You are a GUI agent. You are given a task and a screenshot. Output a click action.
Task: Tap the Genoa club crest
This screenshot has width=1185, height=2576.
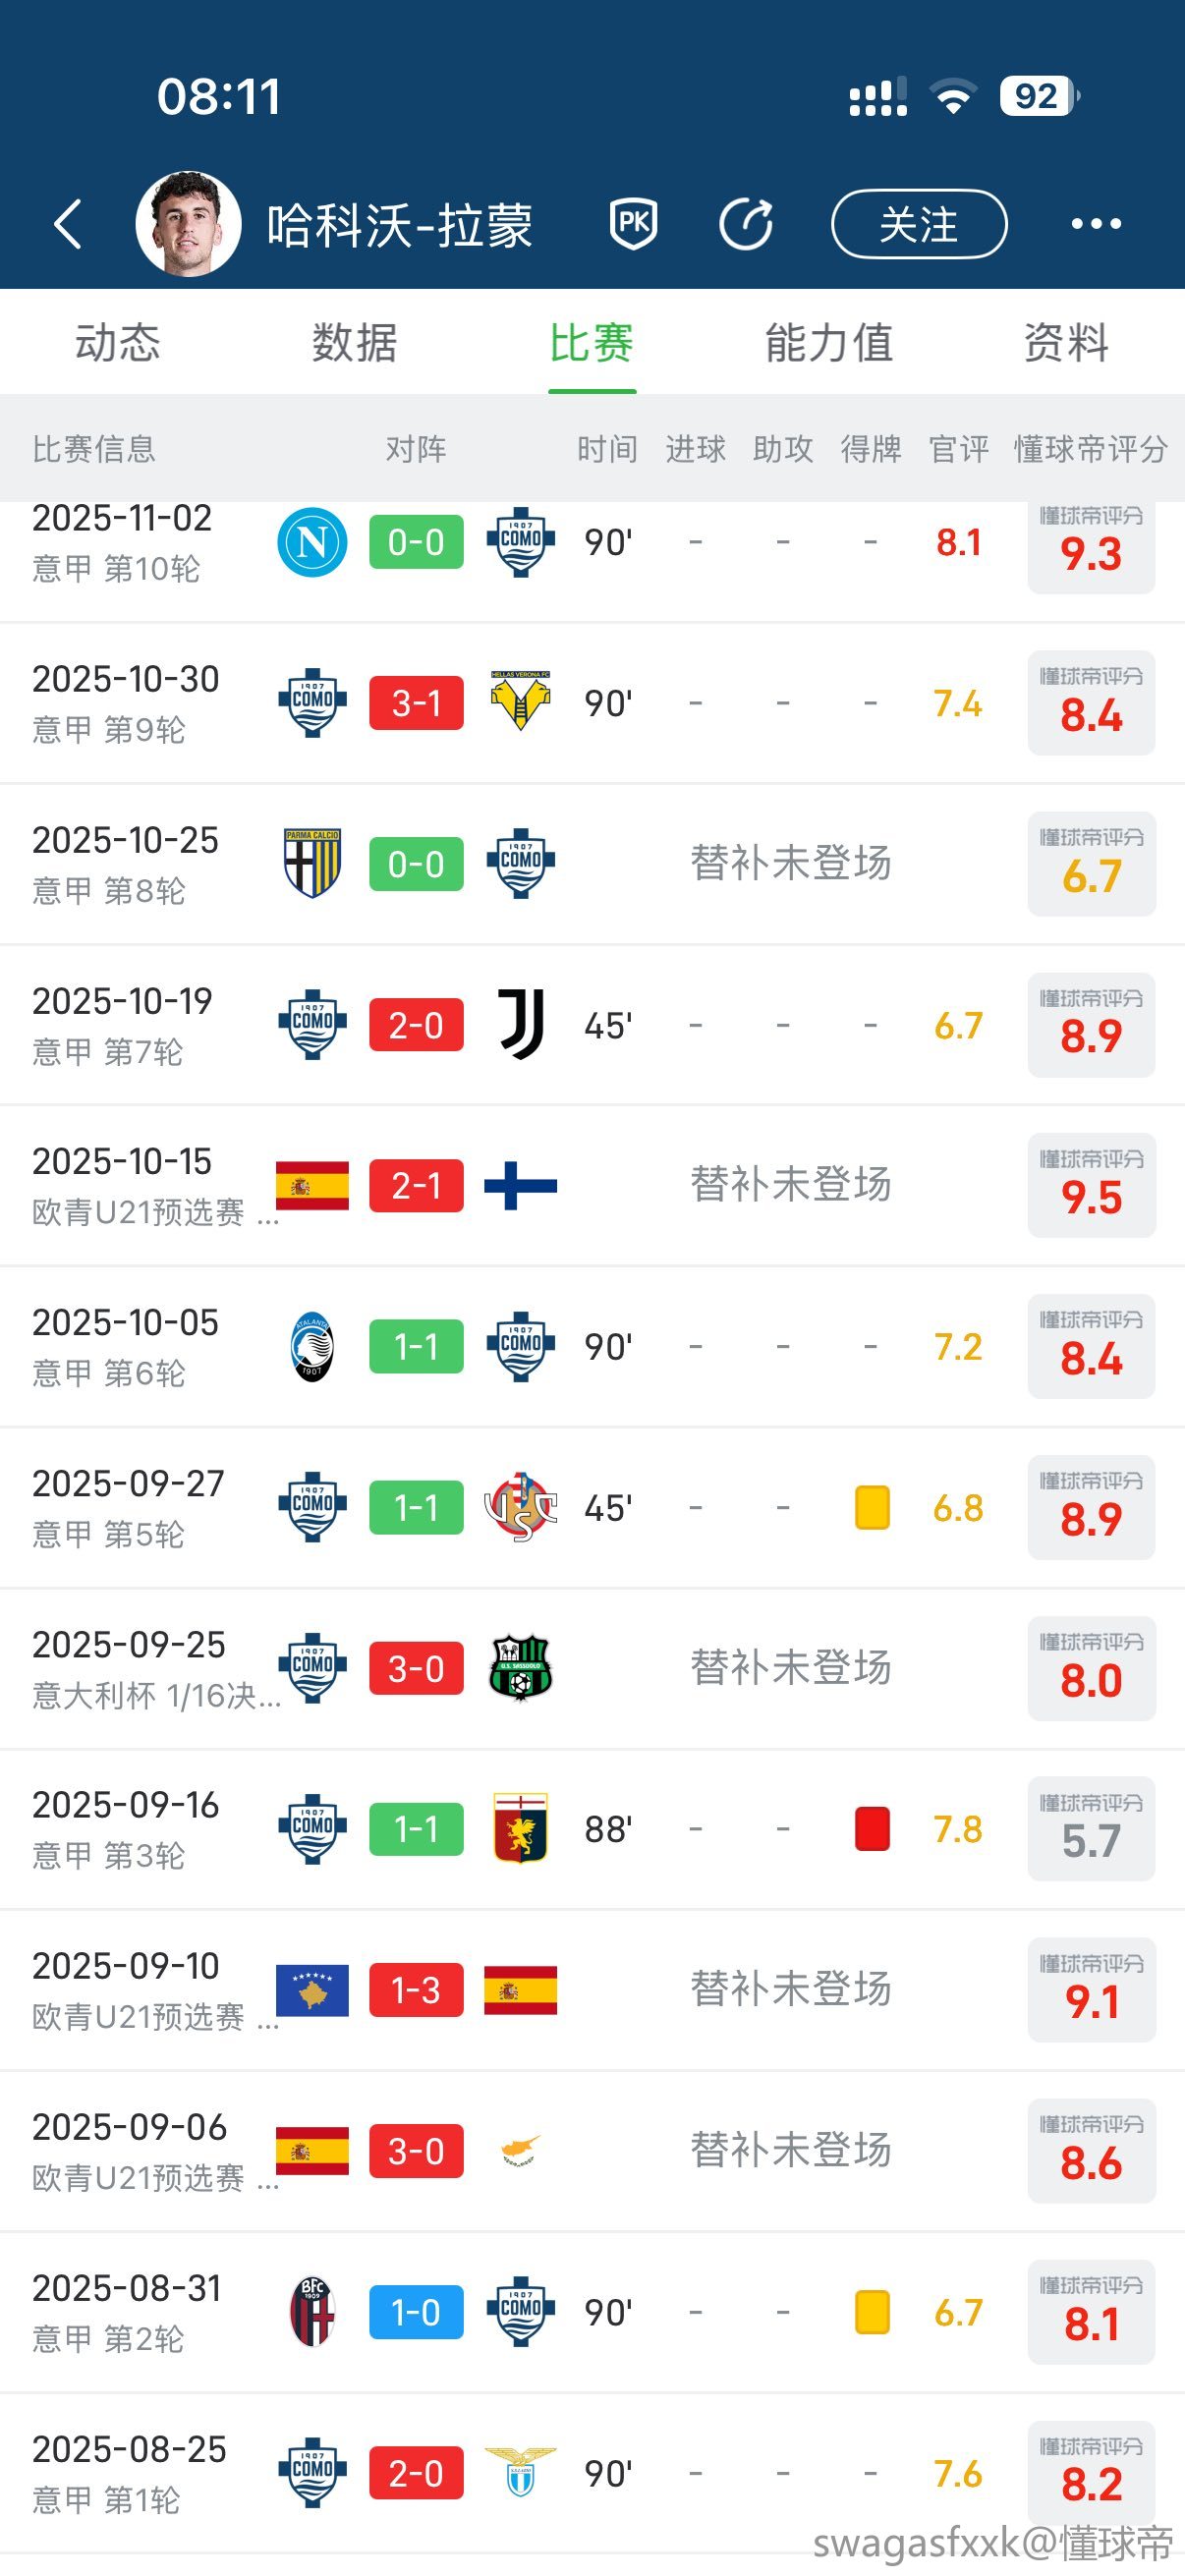tap(521, 1829)
